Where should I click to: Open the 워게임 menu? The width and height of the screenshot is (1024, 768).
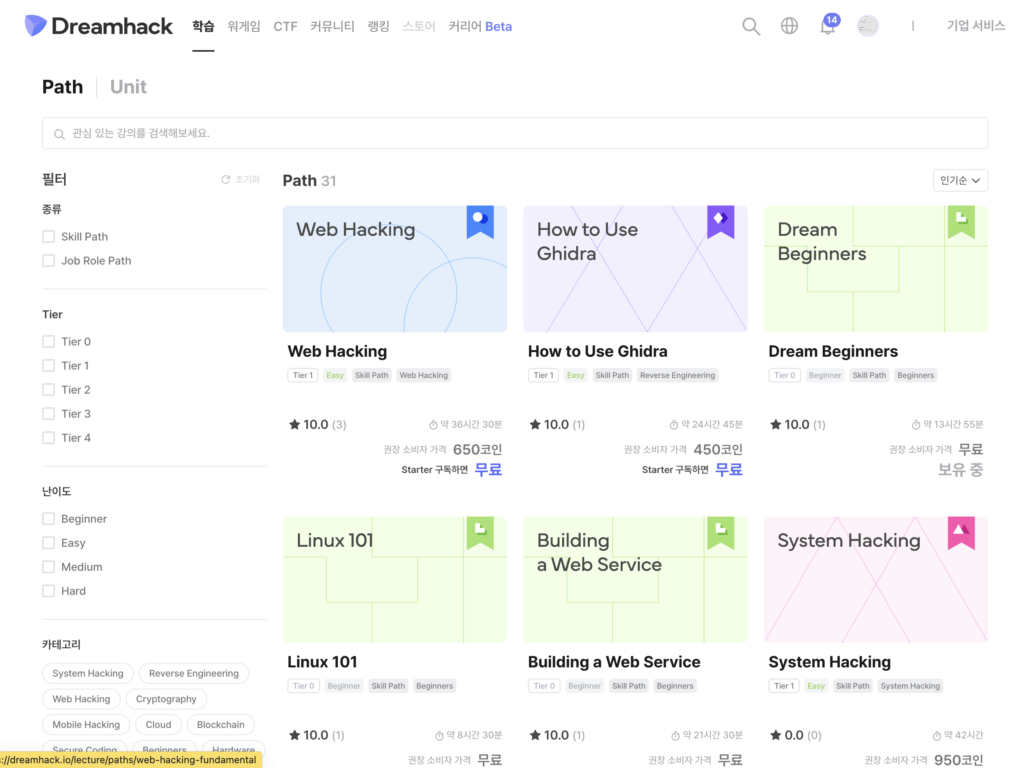click(x=244, y=26)
